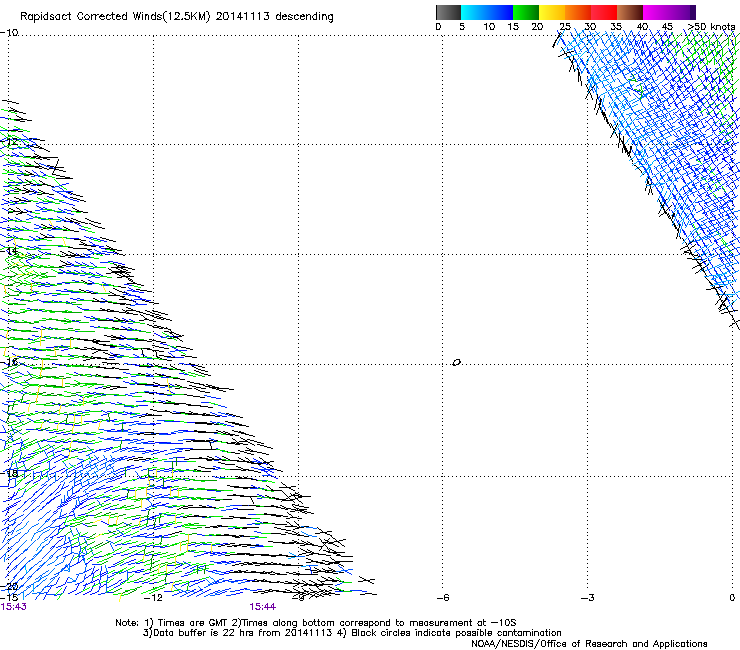This screenshot has height=650, width=740.
Task: Click the '40' label under the color legend
Action: [x=642, y=26]
